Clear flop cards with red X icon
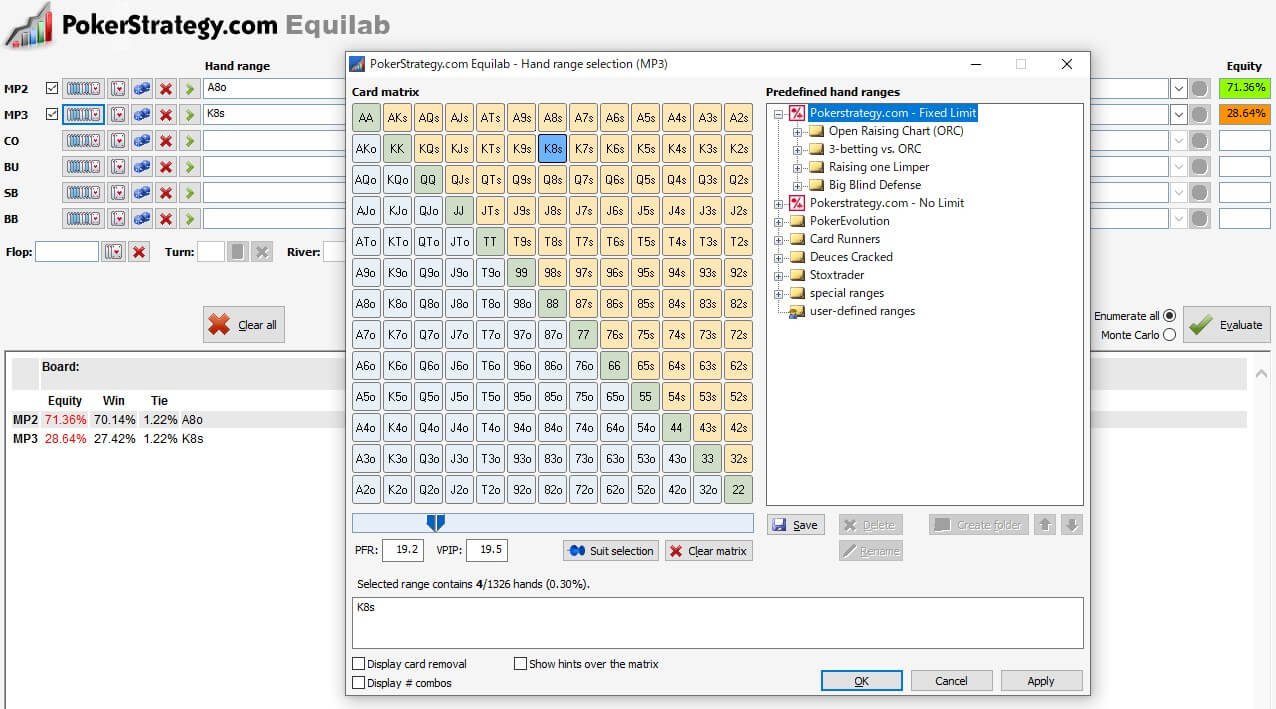Image resolution: width=1276 pixels, height=709 pixels. pos(139,252)
